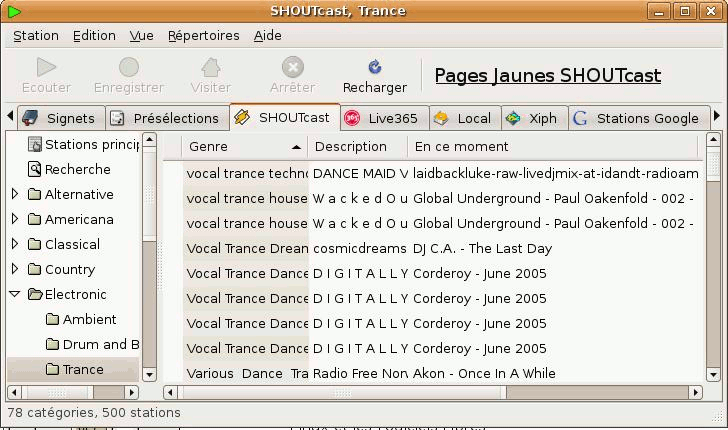Expand the Classical category
Image resolution: width=728 pixels, height=430 pixels.
point(14,244)
